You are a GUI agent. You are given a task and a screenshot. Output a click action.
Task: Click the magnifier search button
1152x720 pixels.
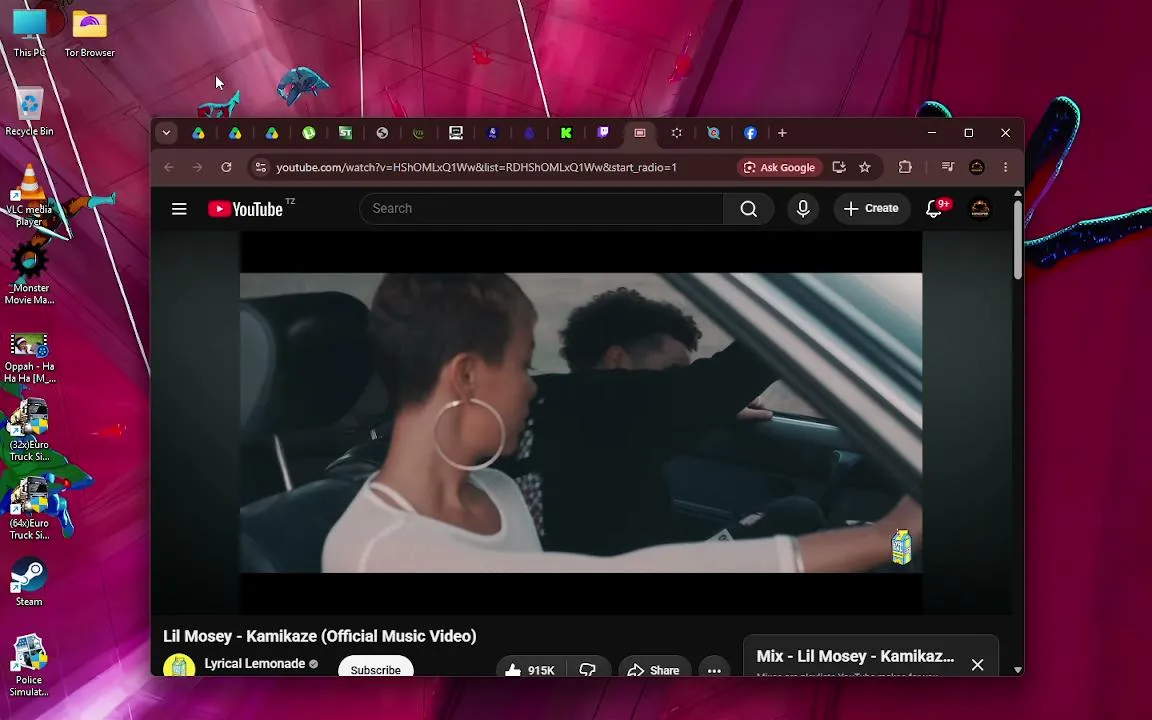tap(749, 209)
